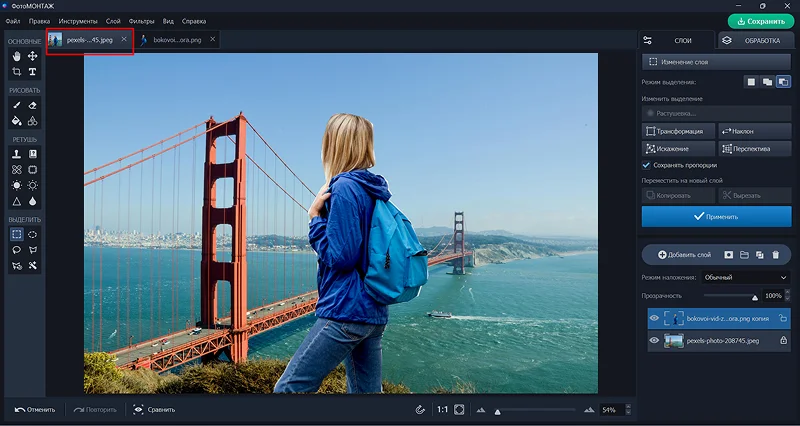
Task: Select the Polygonal lasso tool
Action: click(x=33, y=250)
